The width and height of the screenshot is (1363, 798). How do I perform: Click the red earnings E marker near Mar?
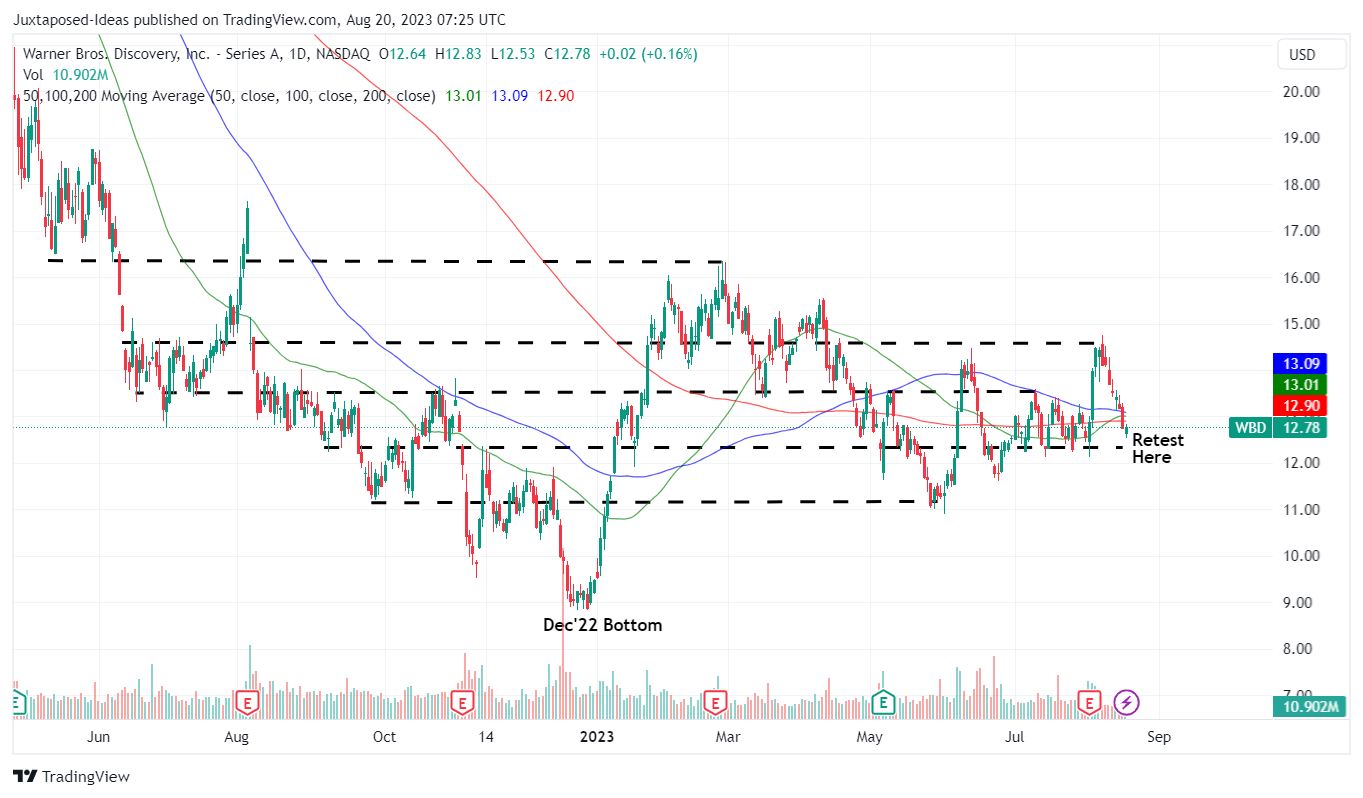click(714, 702)
